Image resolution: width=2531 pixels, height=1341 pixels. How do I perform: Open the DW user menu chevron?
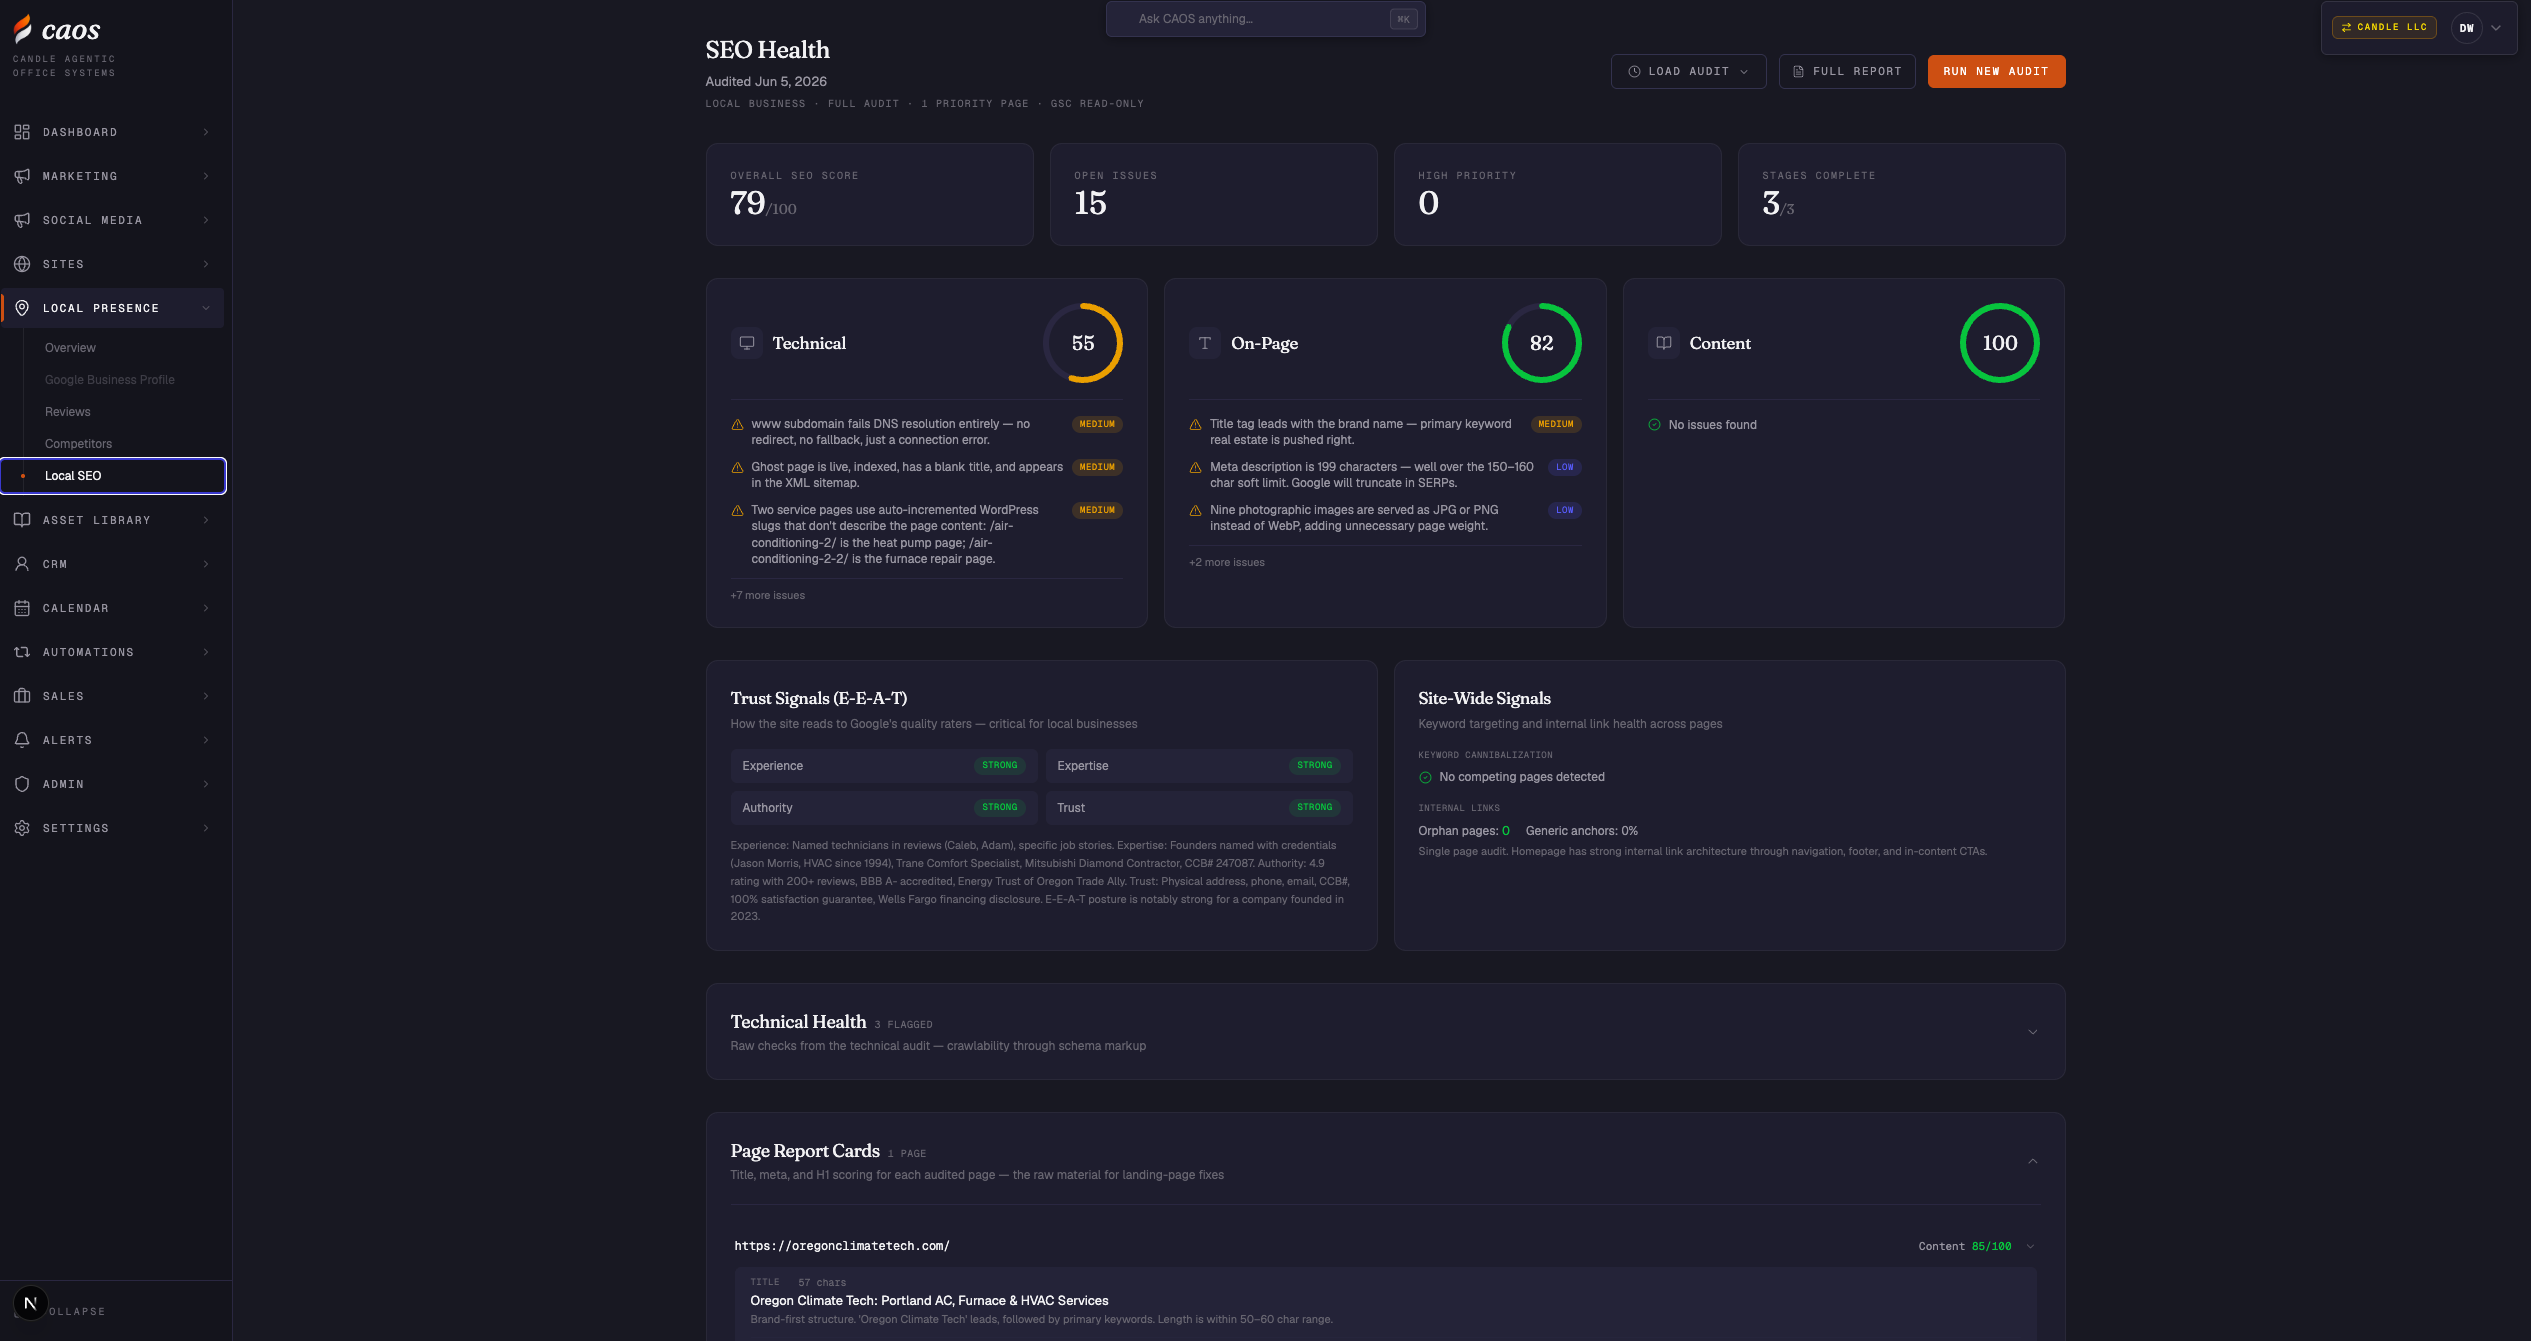point(2496,28)
